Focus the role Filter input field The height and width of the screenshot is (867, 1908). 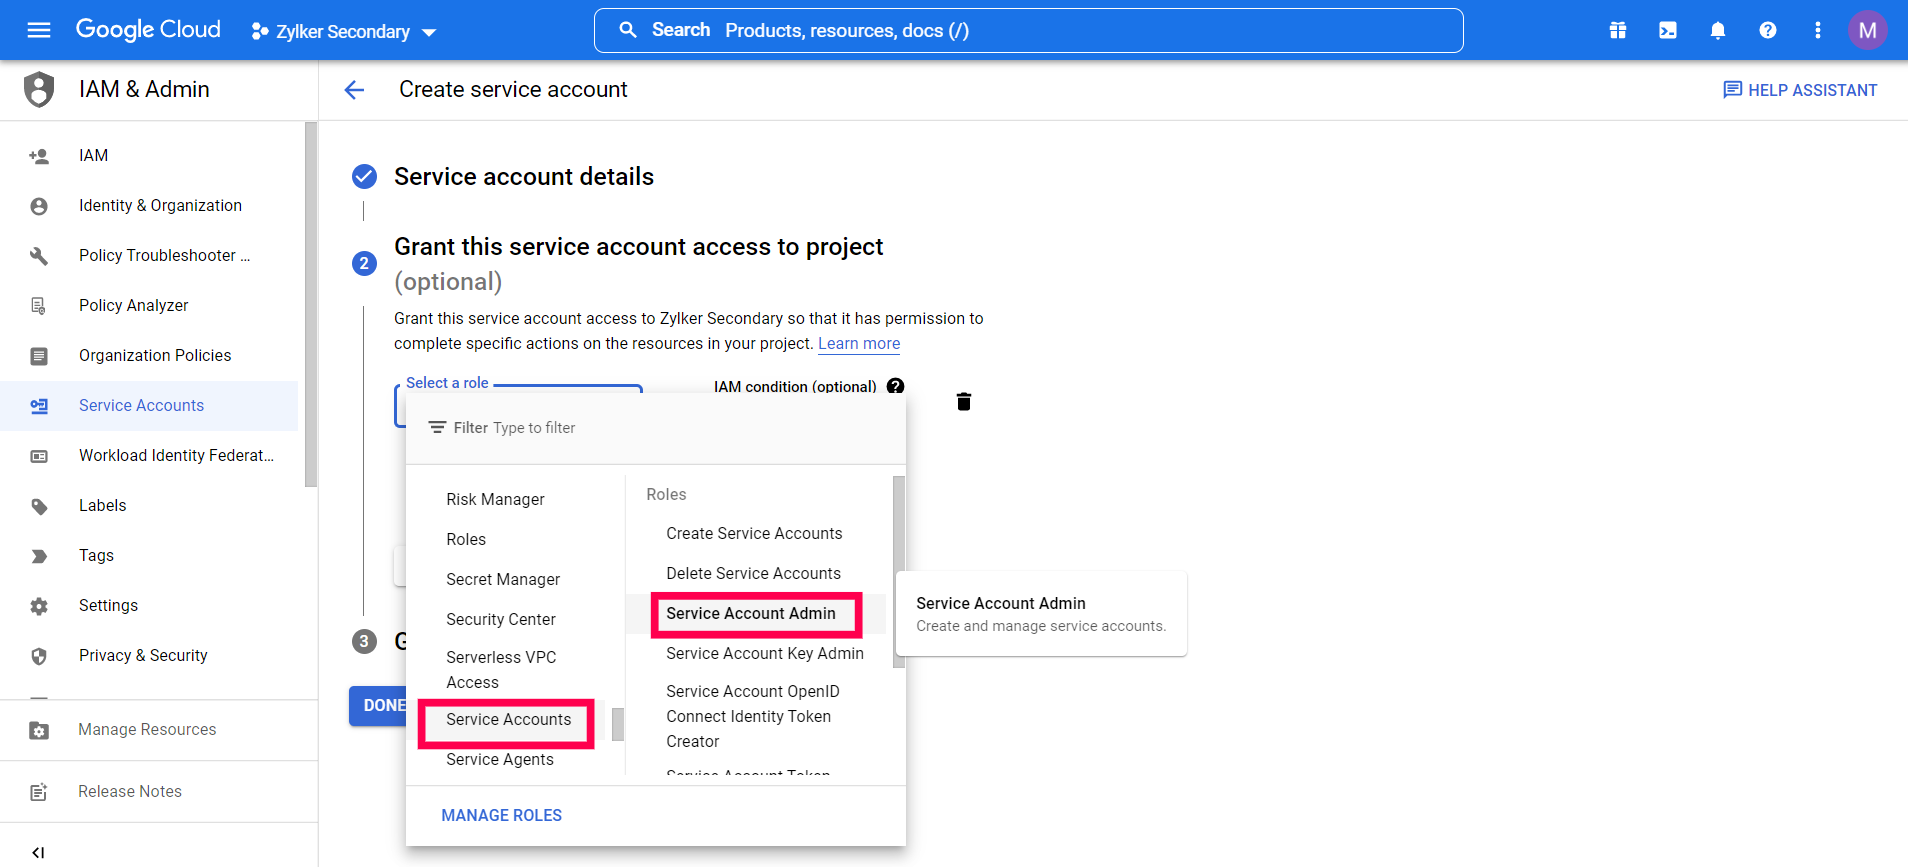click(656, 428)
